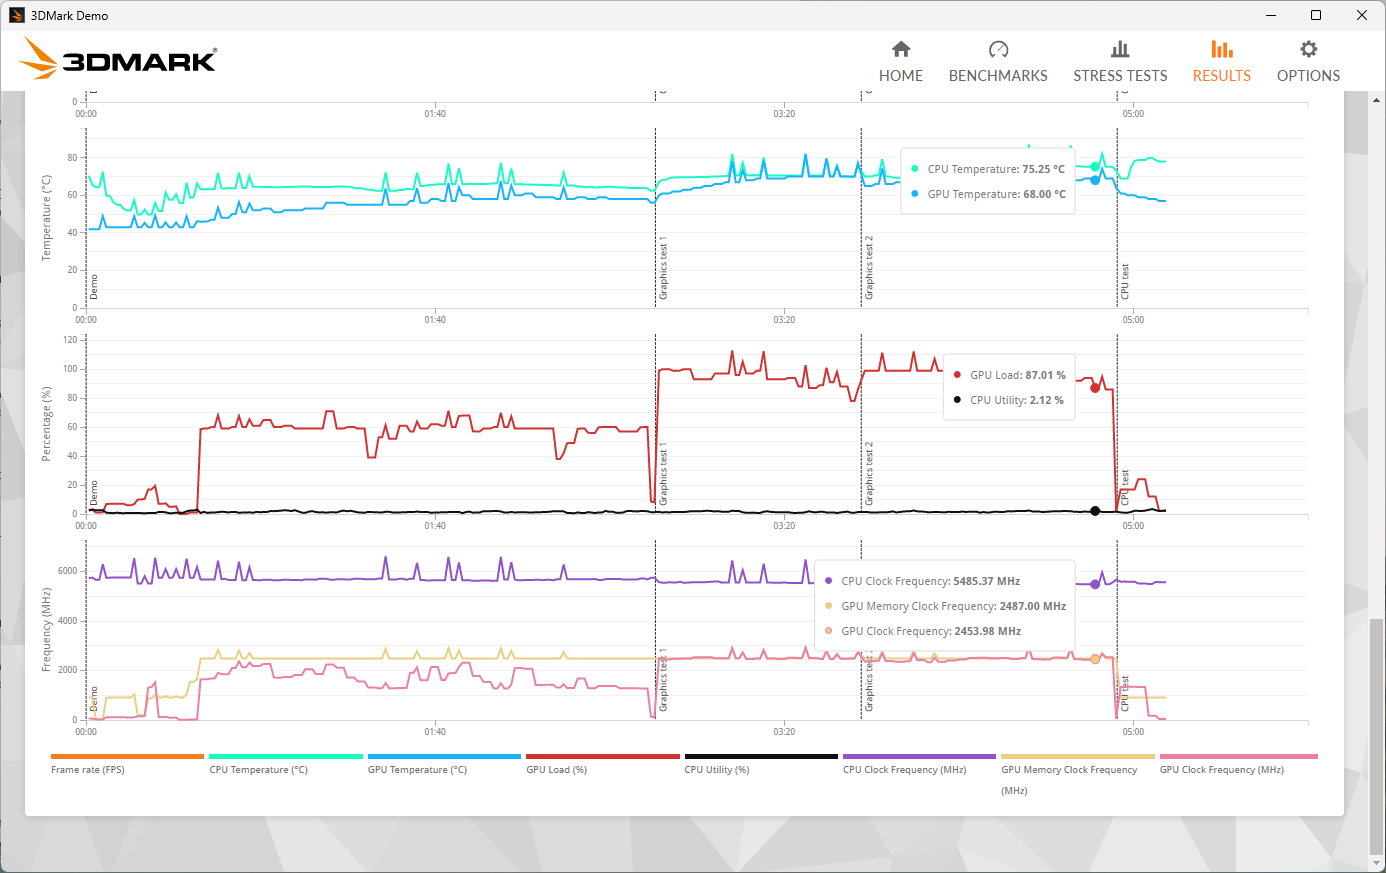Click the Benchmarks gauge icon
The height and width of the screenshot is (873, 1386).
point(998,50)
